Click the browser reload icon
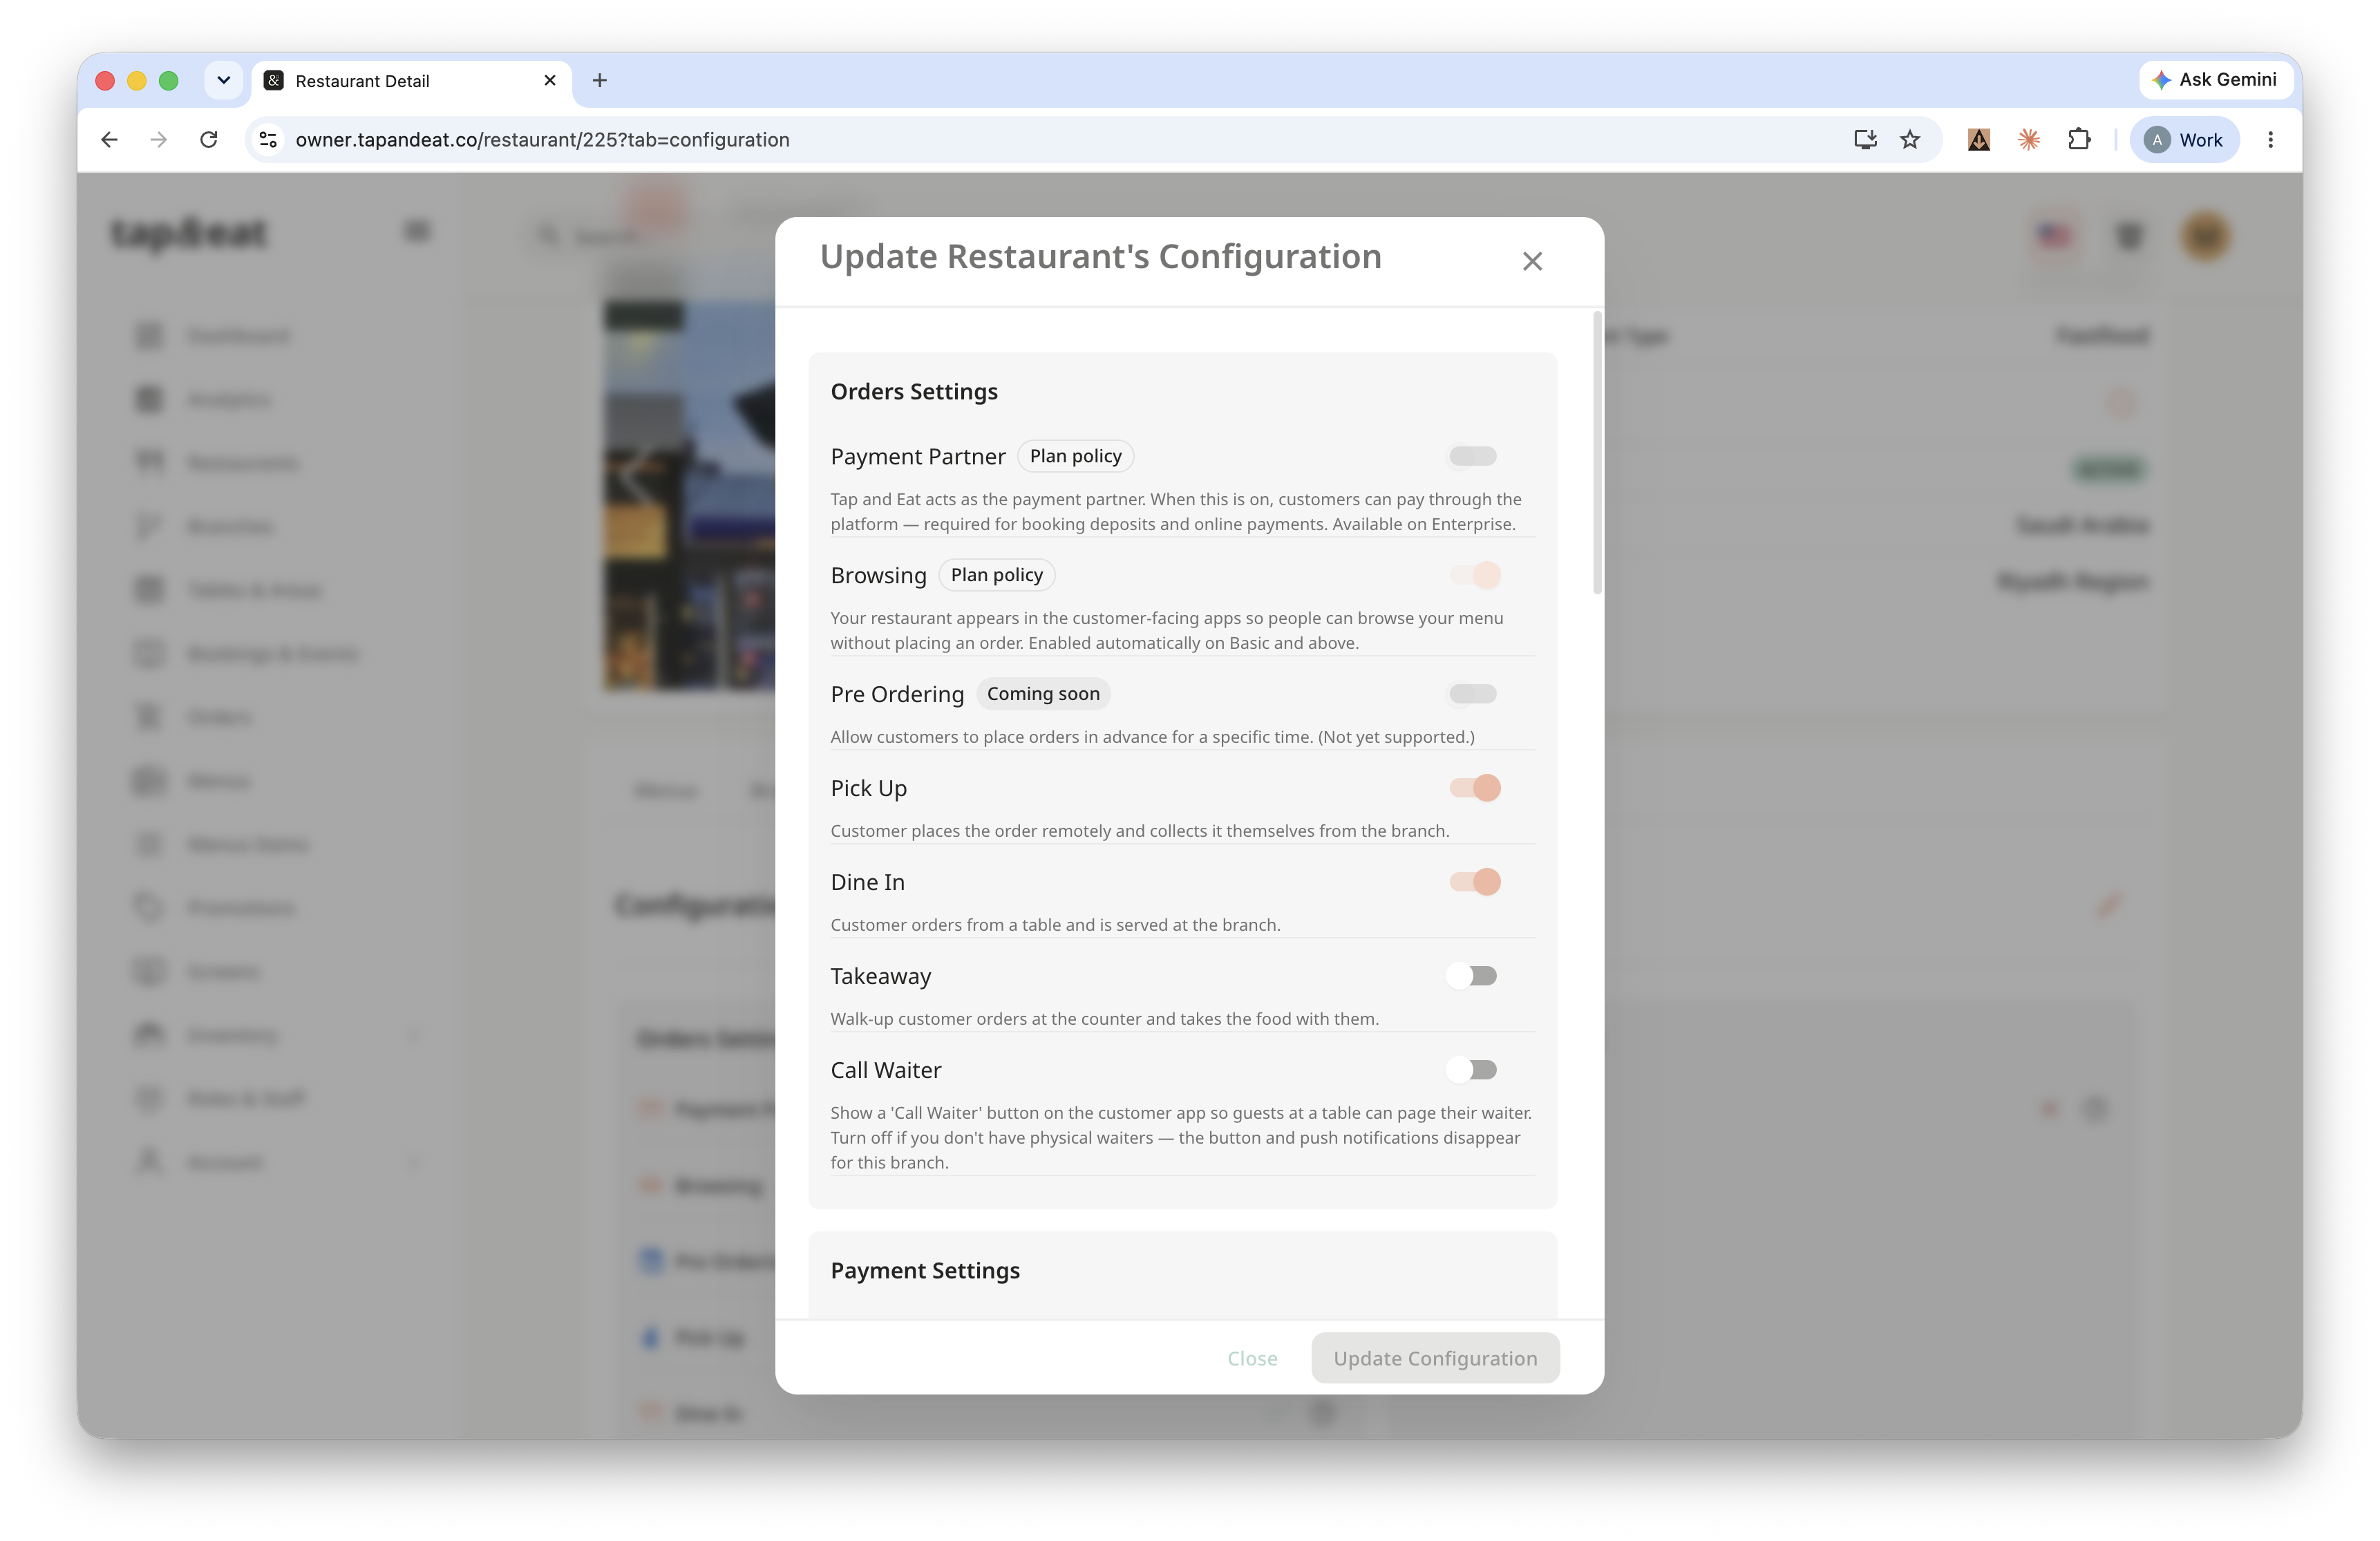This screenshot has height=1541, width=2380. point(208,140)
